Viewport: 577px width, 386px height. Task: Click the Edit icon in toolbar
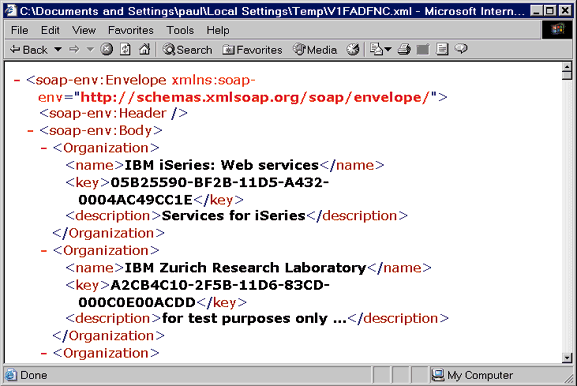pos(423,49)
